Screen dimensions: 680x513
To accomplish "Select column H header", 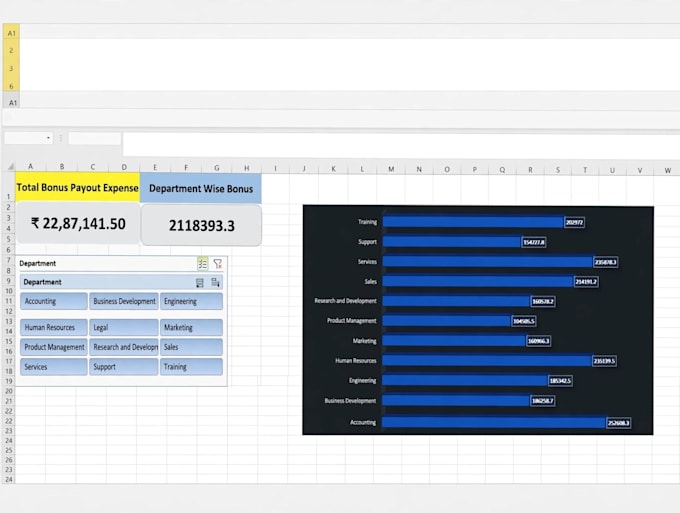I will click(246, 168).
